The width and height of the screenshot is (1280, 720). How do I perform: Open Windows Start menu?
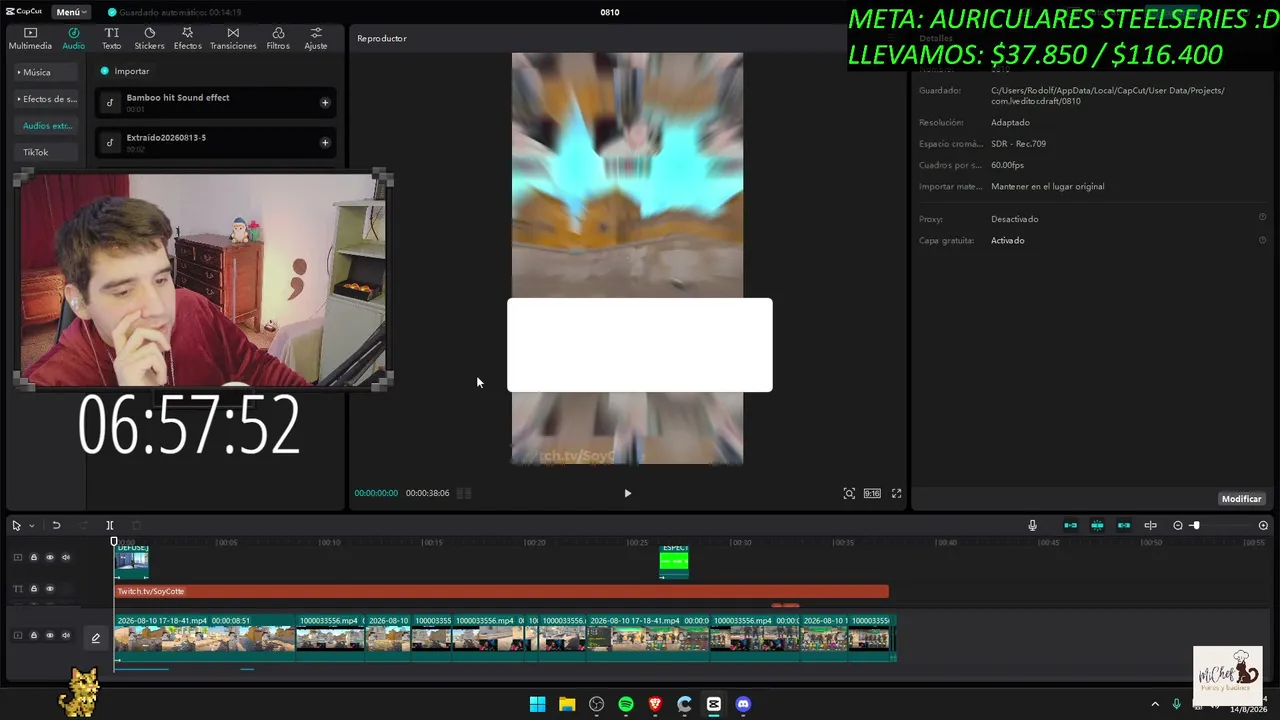point(538,704)
